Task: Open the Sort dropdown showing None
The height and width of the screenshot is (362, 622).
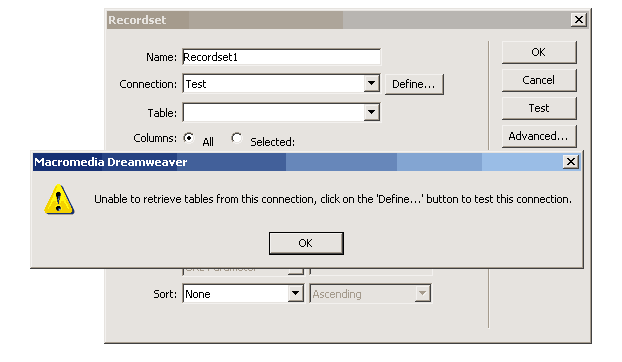Action: click(295, 293)
